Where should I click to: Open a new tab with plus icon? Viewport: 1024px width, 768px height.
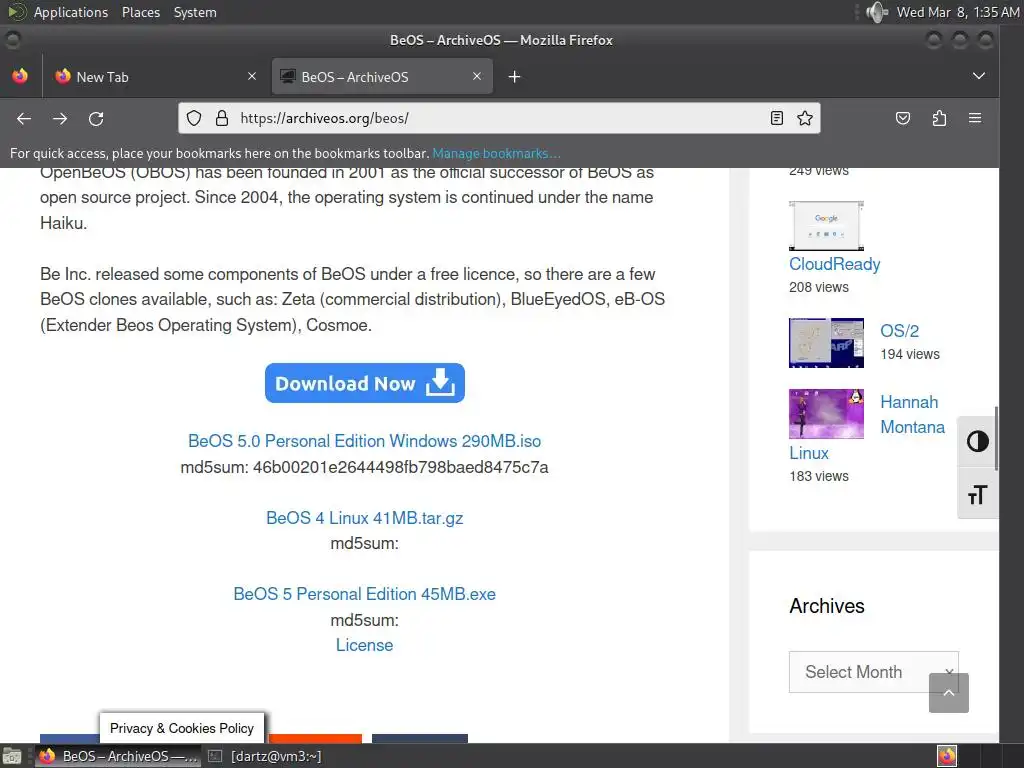click(x=515, y=77)
